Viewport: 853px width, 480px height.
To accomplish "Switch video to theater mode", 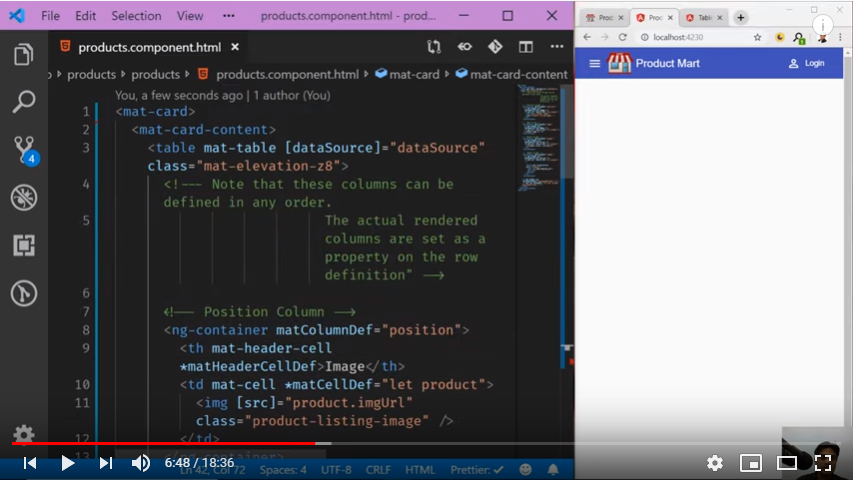I will tap(787, 462).
